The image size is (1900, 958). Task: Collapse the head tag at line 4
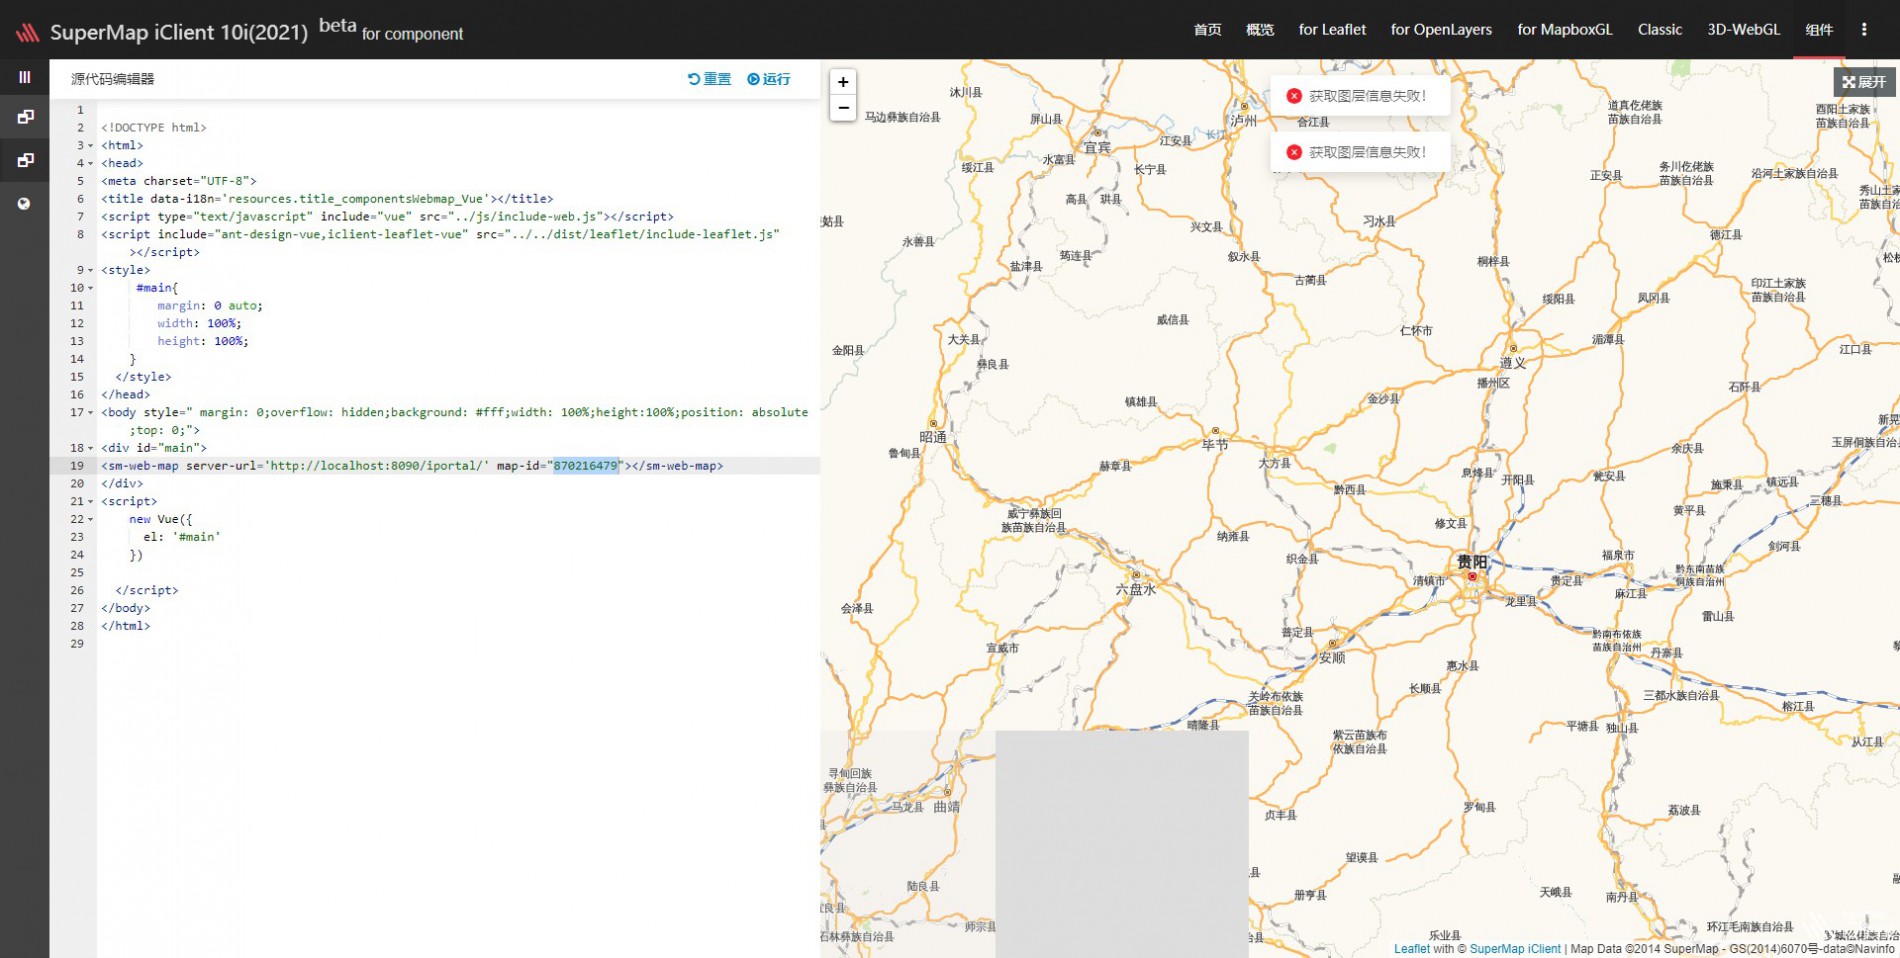[x=91, y=164]
